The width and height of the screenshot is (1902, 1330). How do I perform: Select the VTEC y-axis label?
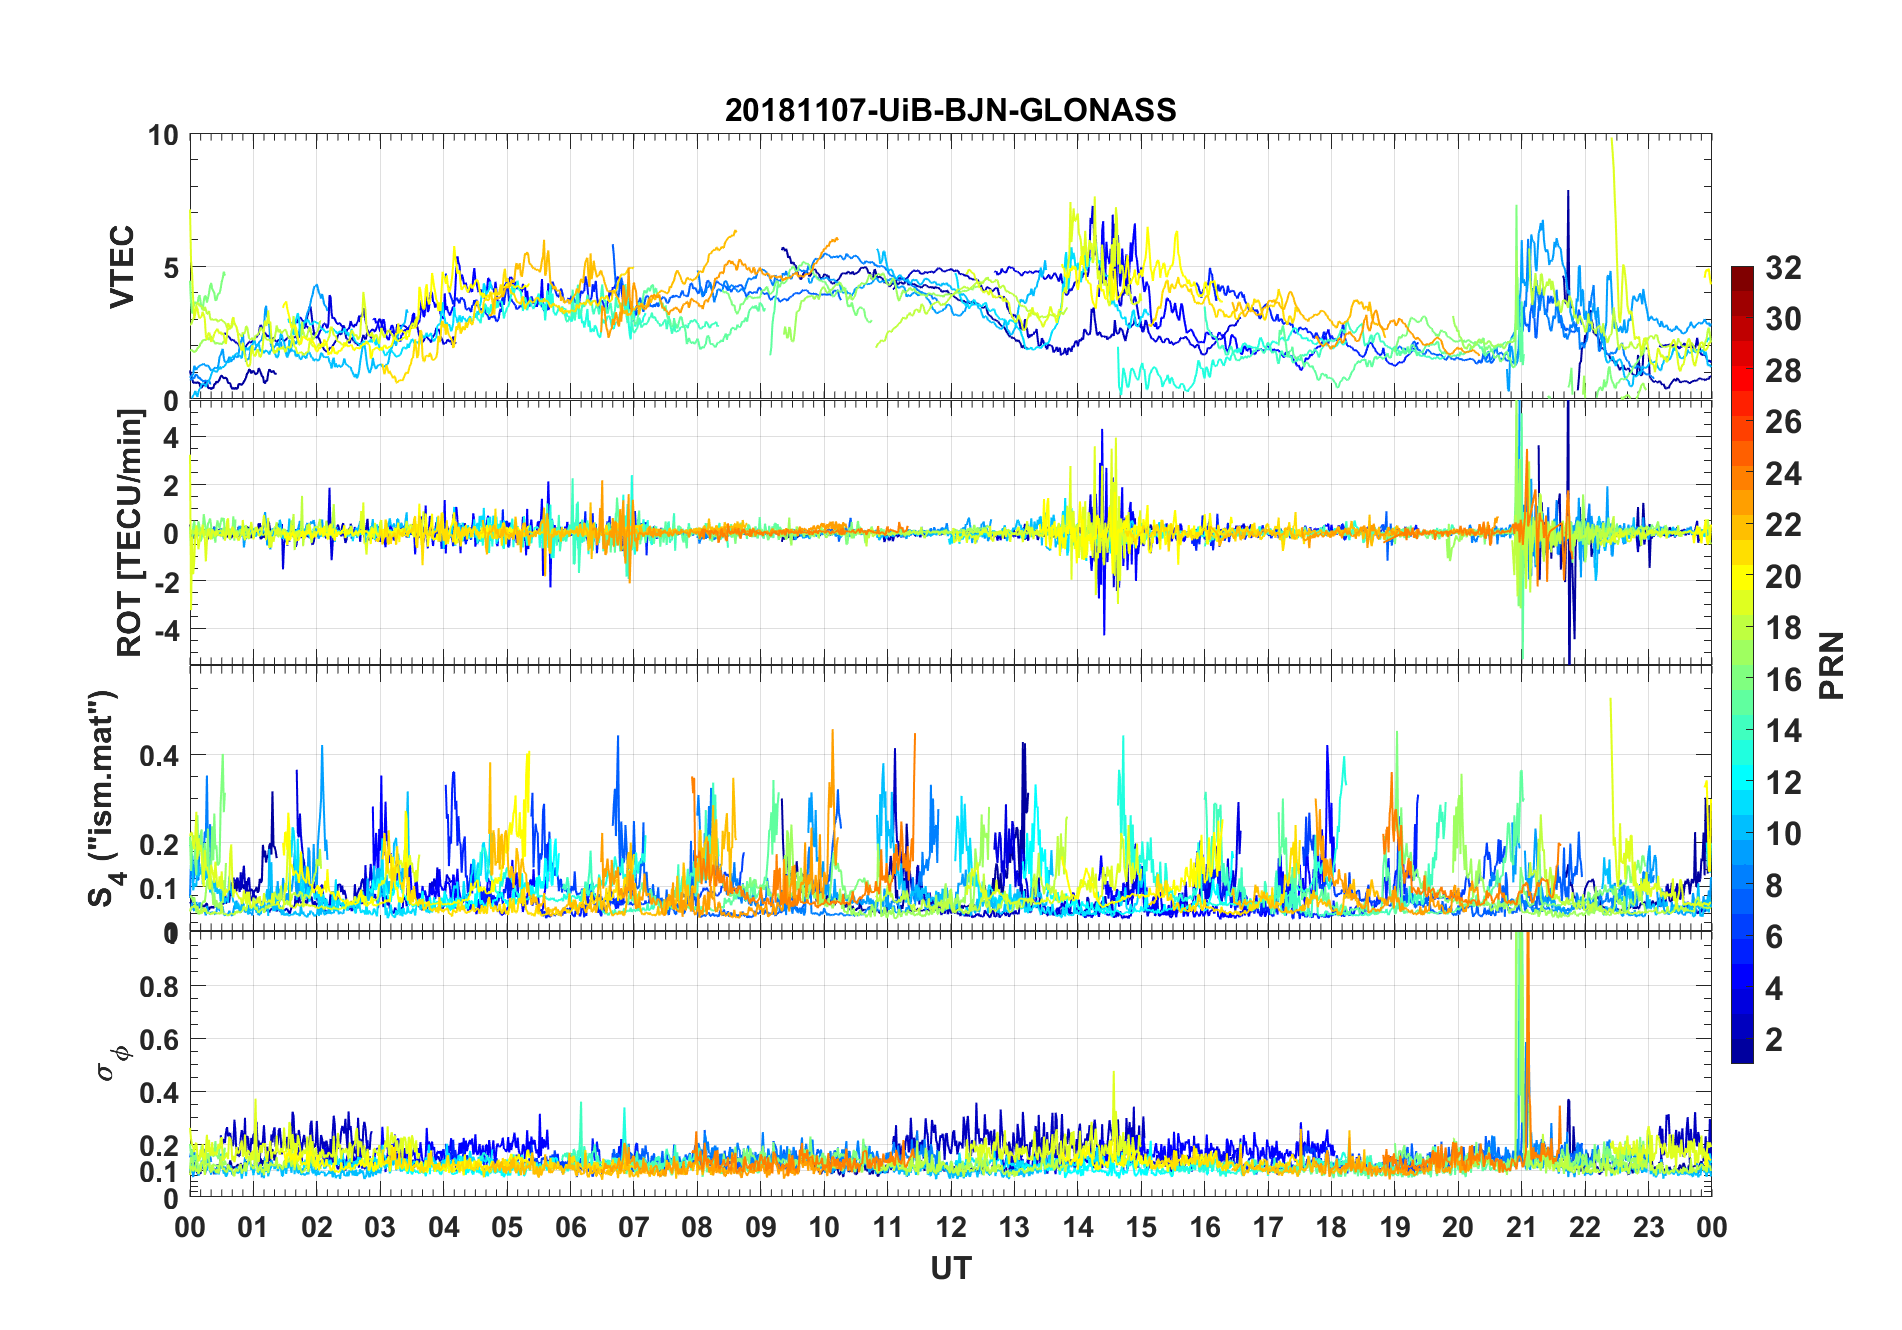point(121,267)
